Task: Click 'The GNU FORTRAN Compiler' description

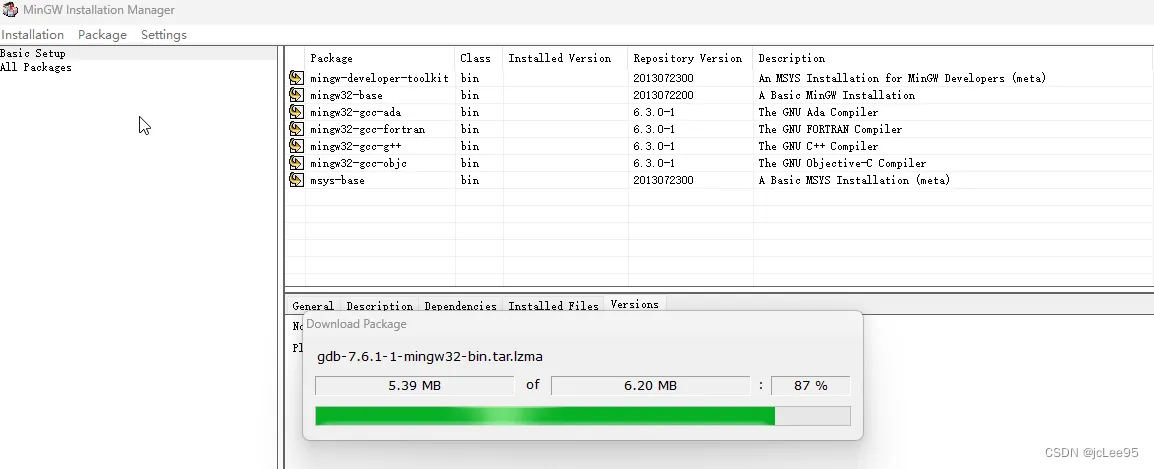Action: point(830,129)
